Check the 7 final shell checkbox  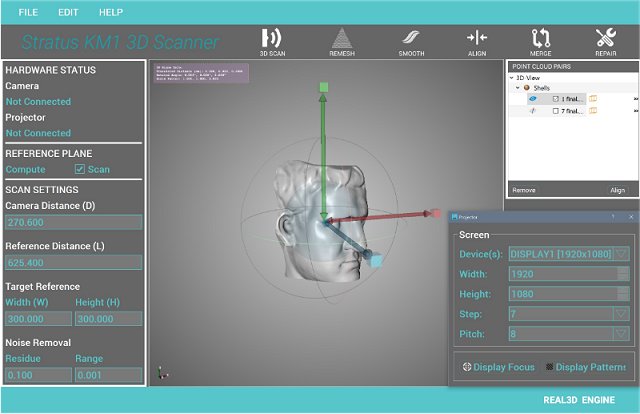[x=556, y=111]
